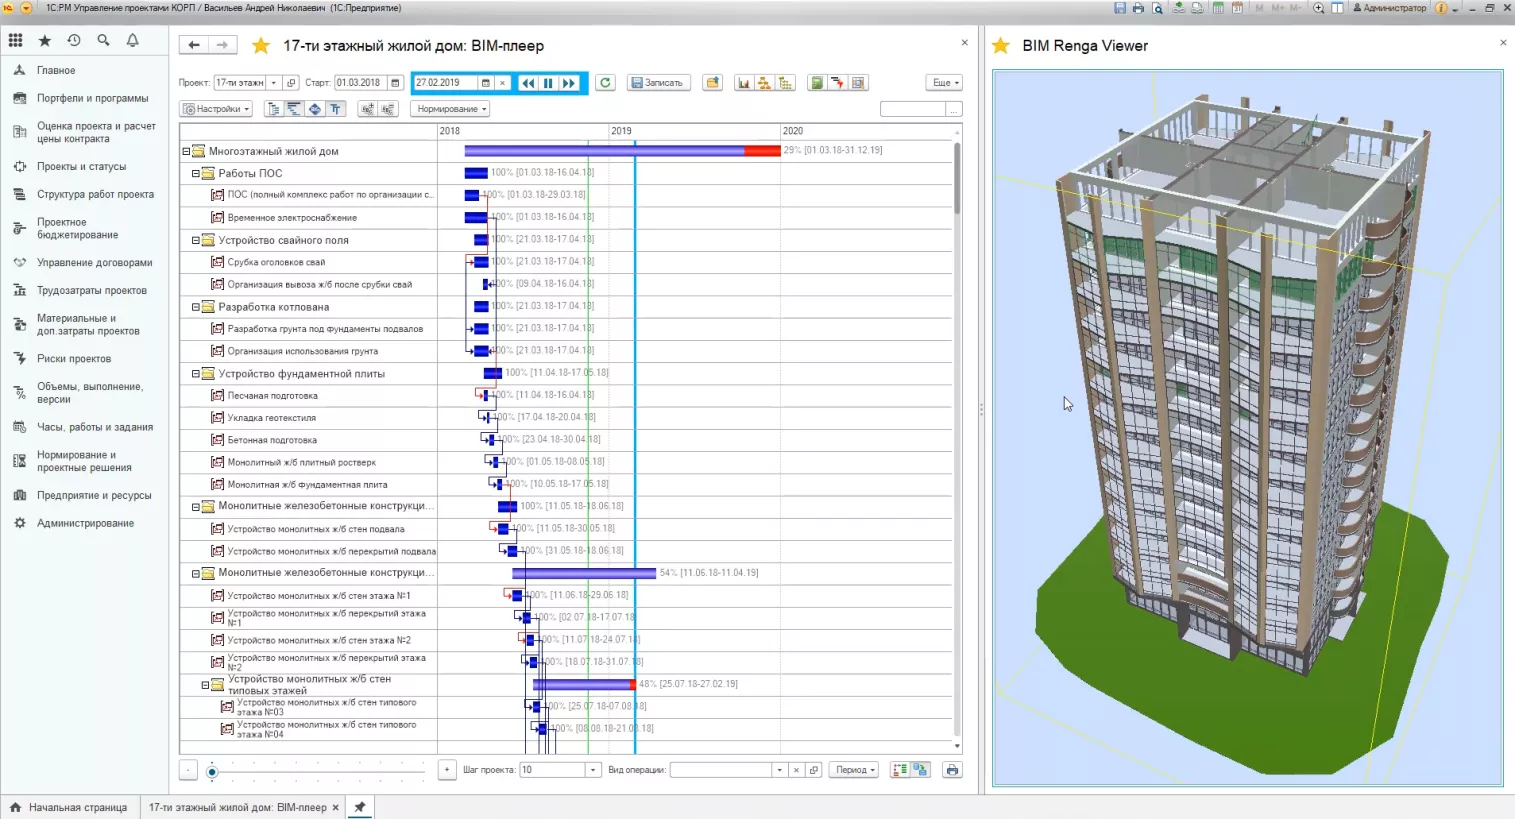This screenshot has width=1515, height=819.
Task: Toggle the BIM Renga Viewer favorite star
Action: click(1001, 46)
